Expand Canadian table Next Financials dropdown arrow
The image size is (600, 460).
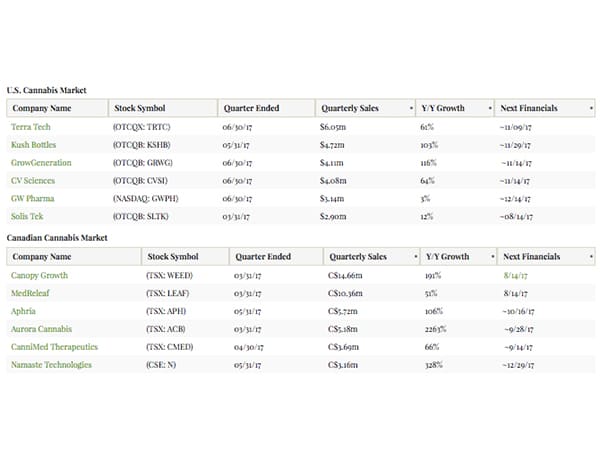pyautogui.click(x=591, y=256)
